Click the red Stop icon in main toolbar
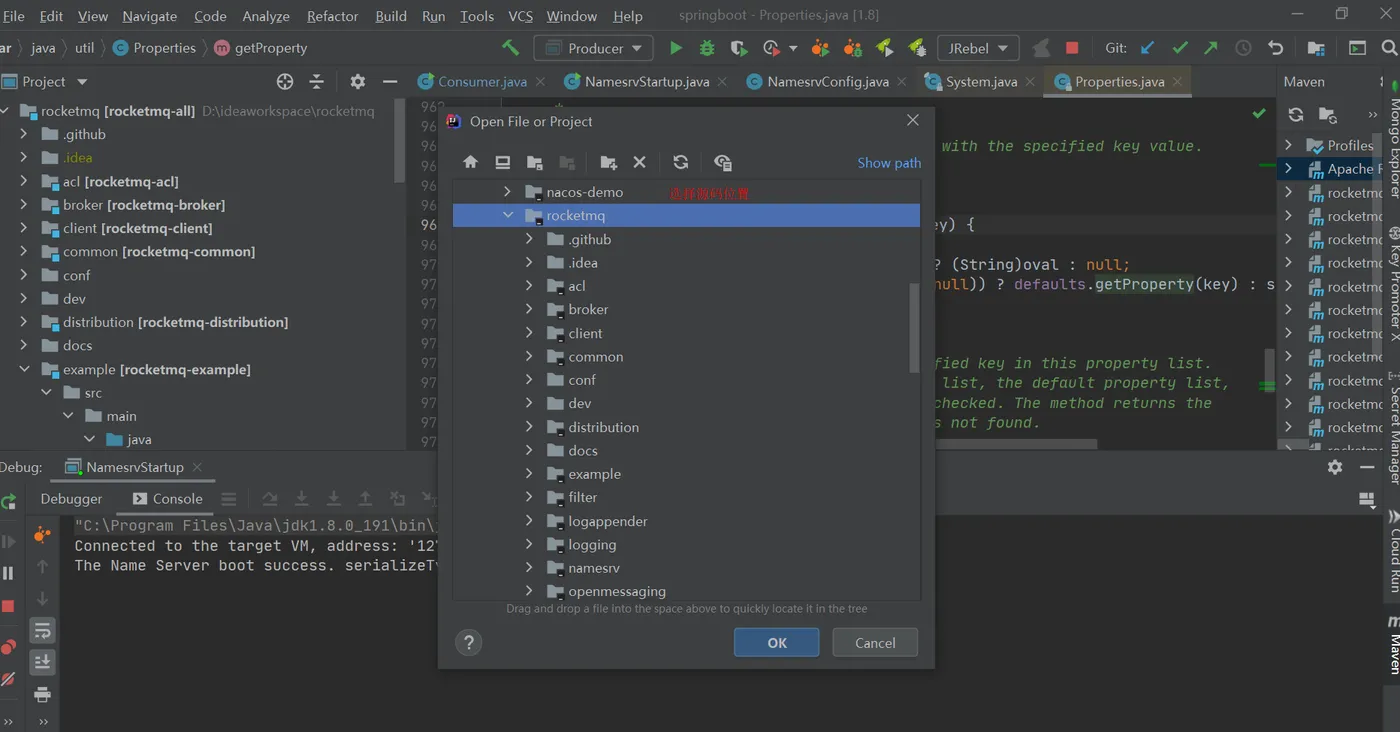Screen dimensions: 1400x732 (1072, 48)
